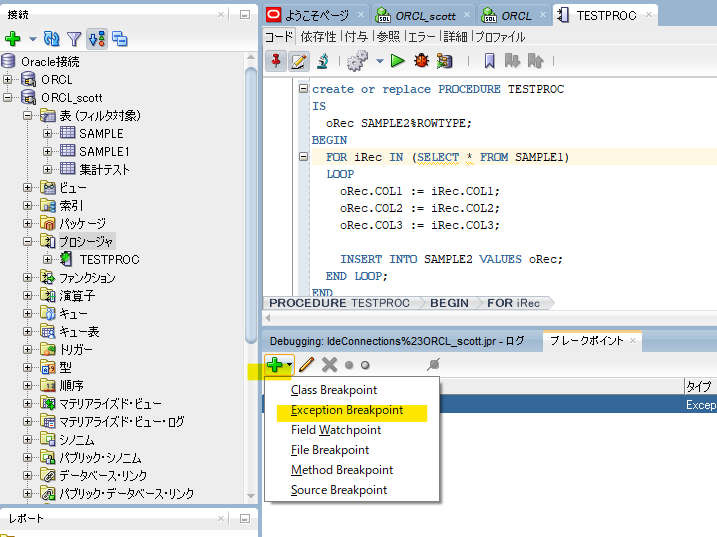The image size is (717, 537).
Task: Click the Filter funnel icon in connections panel
Action: [x=74, y=39]
